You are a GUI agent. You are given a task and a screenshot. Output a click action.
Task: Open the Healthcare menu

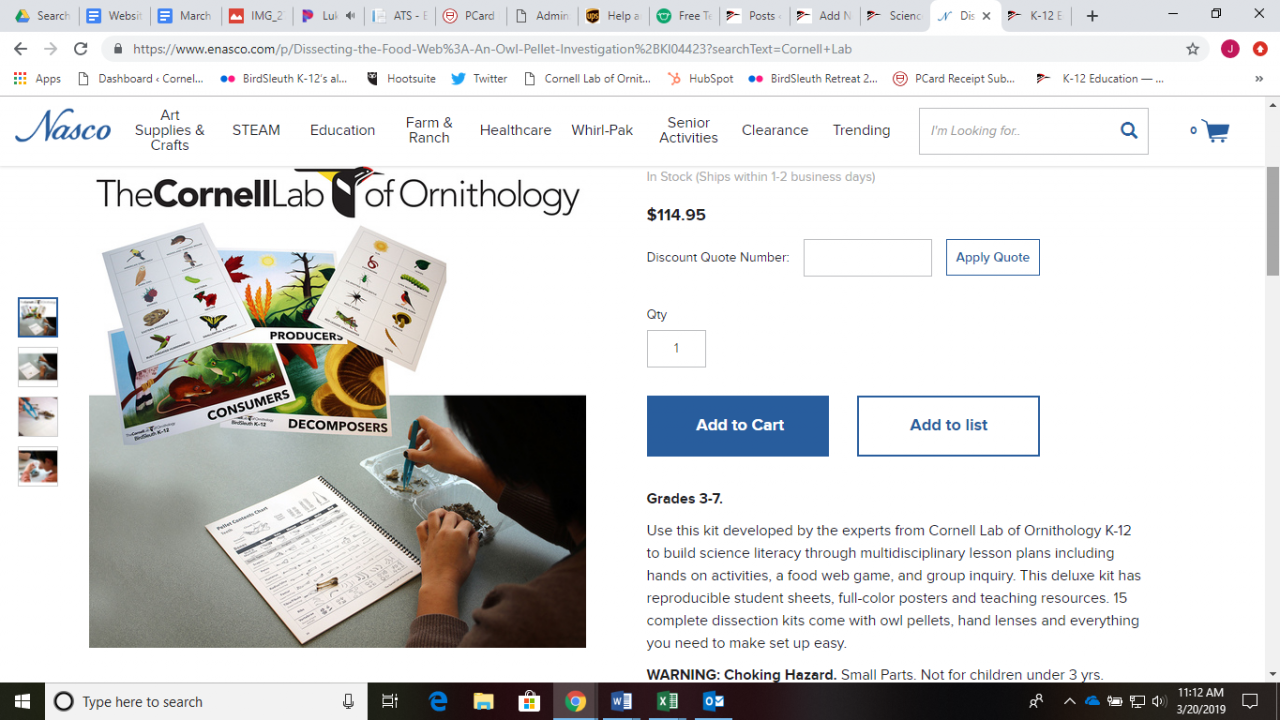(x=515, y=130)
